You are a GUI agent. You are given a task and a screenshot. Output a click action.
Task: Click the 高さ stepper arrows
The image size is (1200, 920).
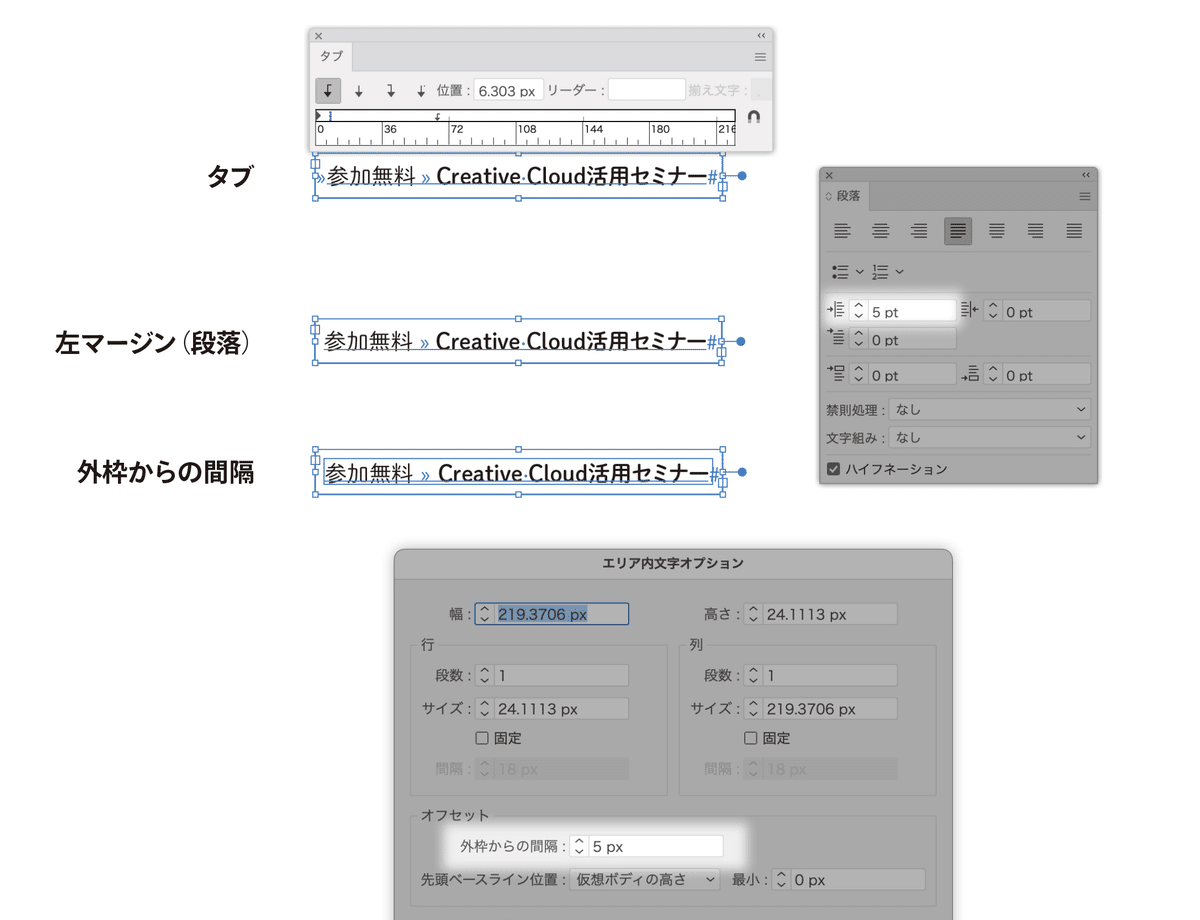(x=753, y=614)
